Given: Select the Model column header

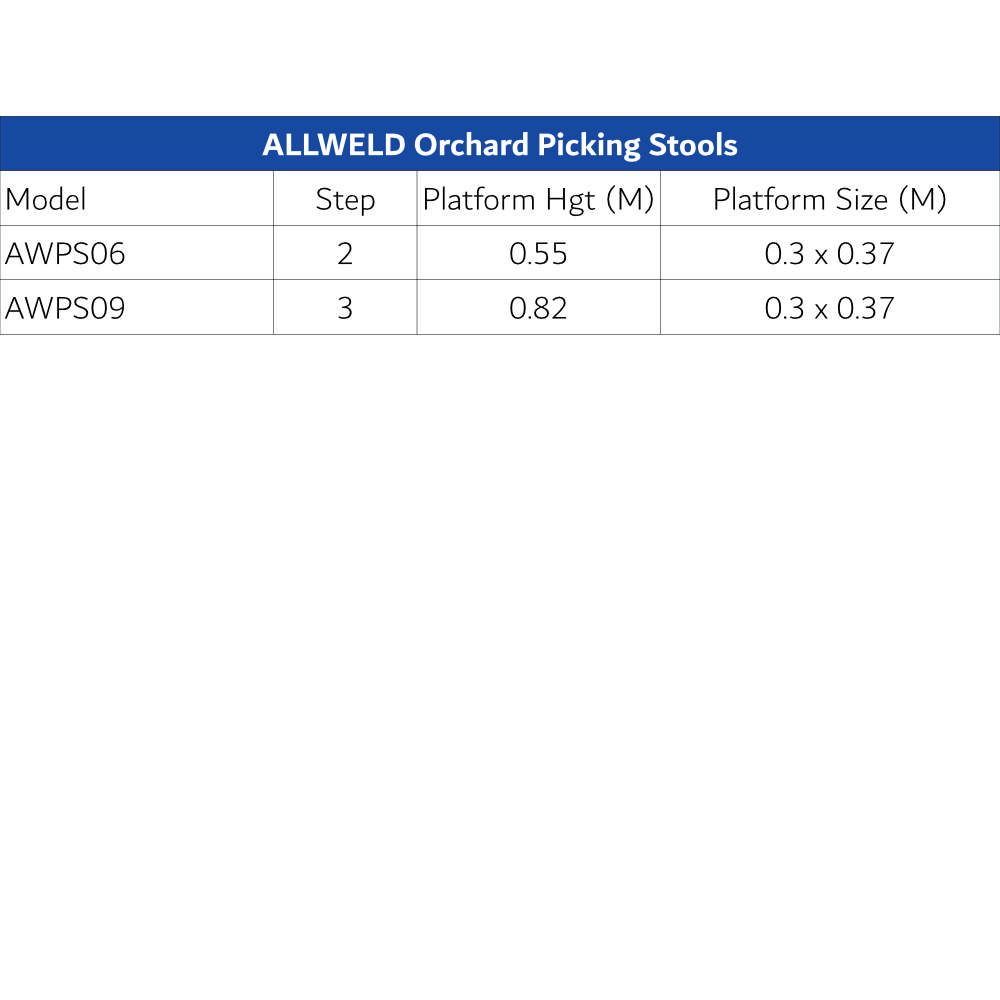Looking at the screenshot, I should (x=46, y=200).
